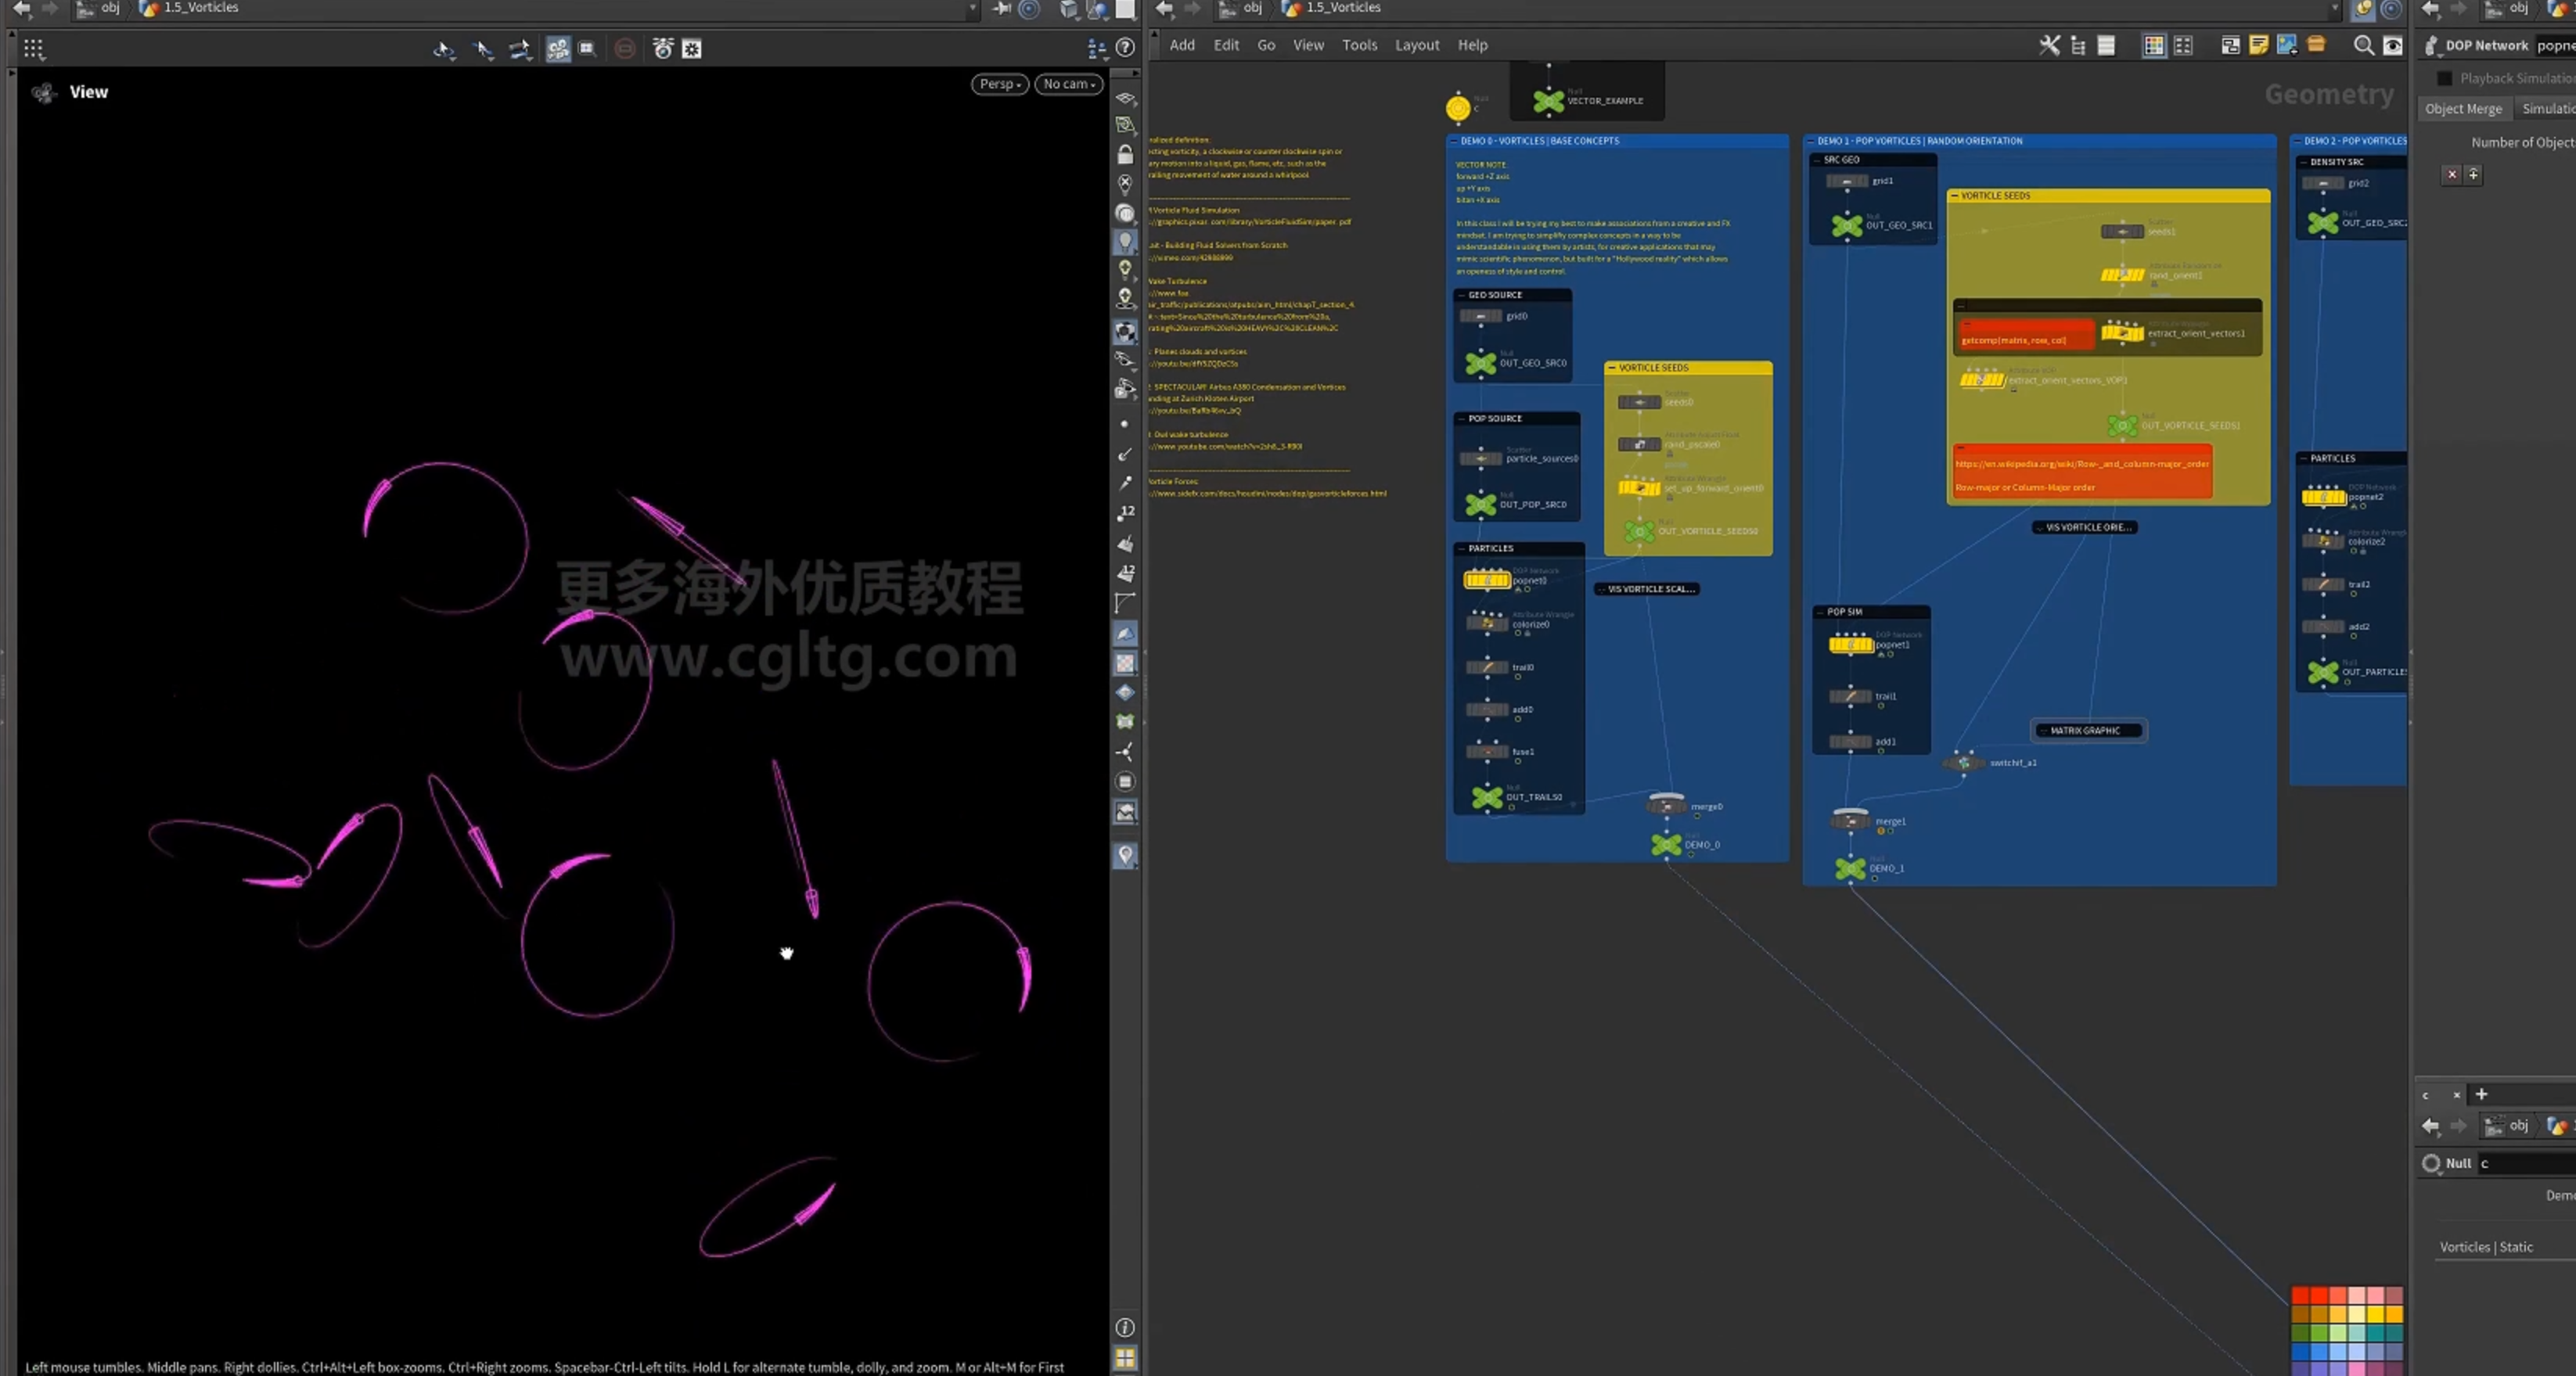
Task: Click the red X remove object button
Action: click(x=2452, y=174)
